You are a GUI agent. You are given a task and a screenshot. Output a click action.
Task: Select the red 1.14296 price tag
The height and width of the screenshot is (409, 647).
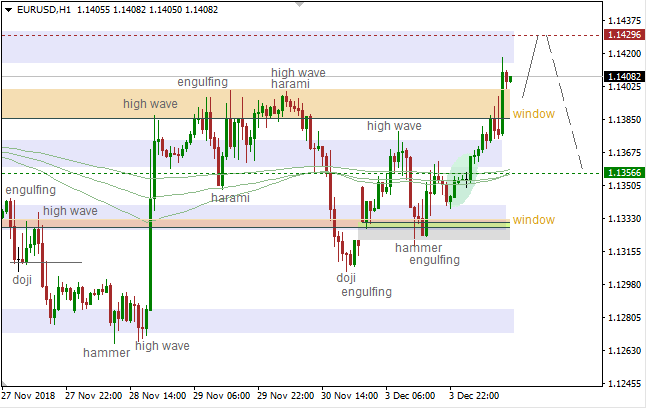coord(623,35)
